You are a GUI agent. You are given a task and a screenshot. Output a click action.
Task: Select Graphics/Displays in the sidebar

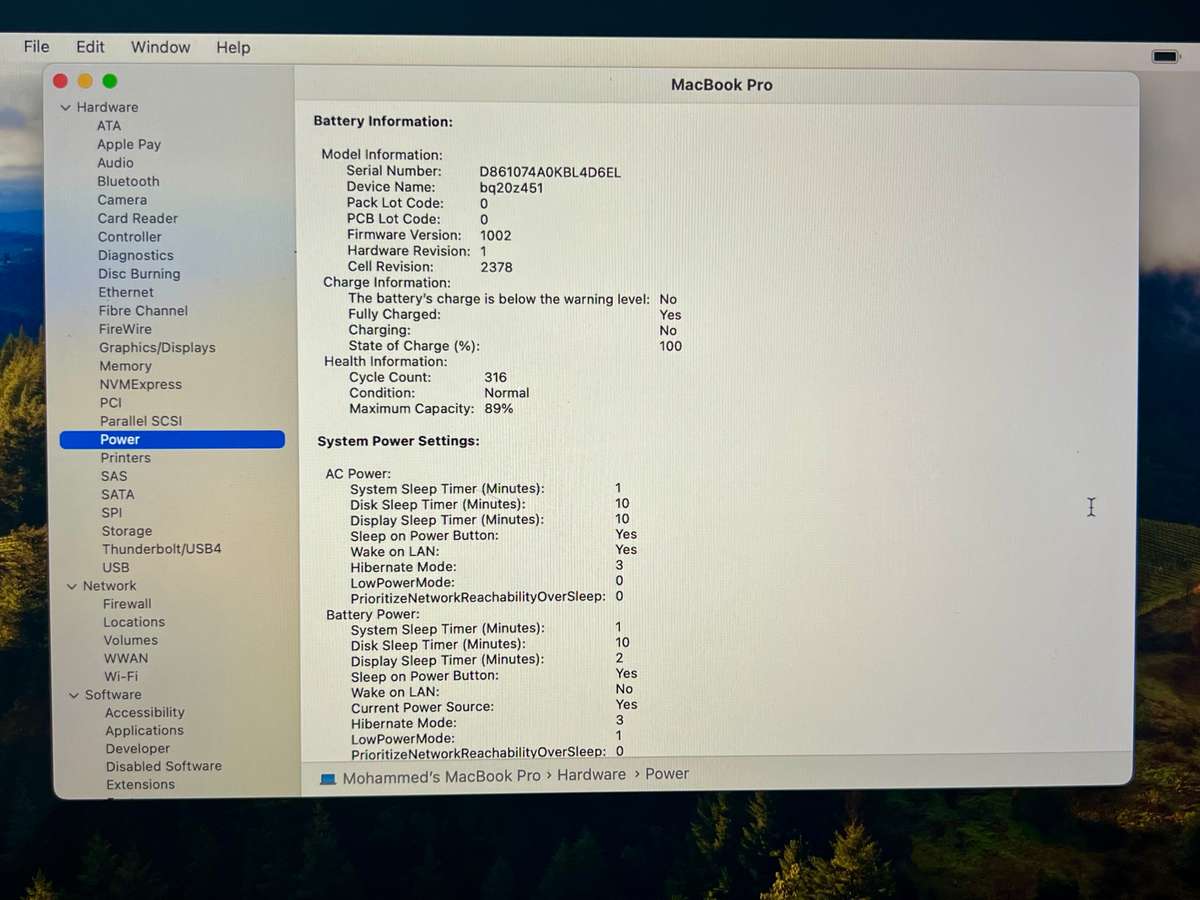coord(157,348)
